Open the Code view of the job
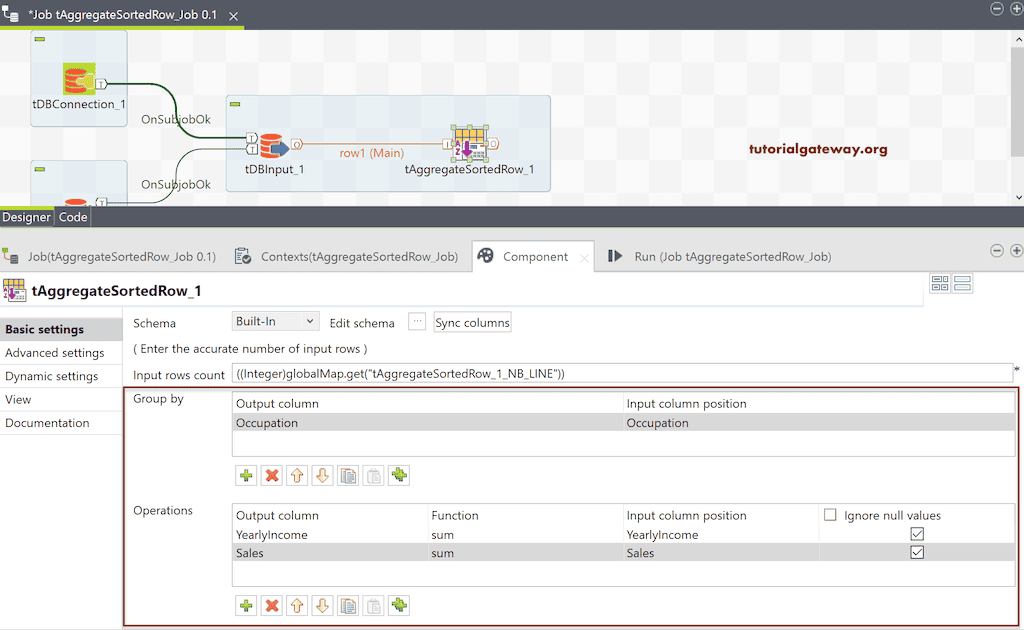The image size is (1024, 630). click(x=72, y=216)
